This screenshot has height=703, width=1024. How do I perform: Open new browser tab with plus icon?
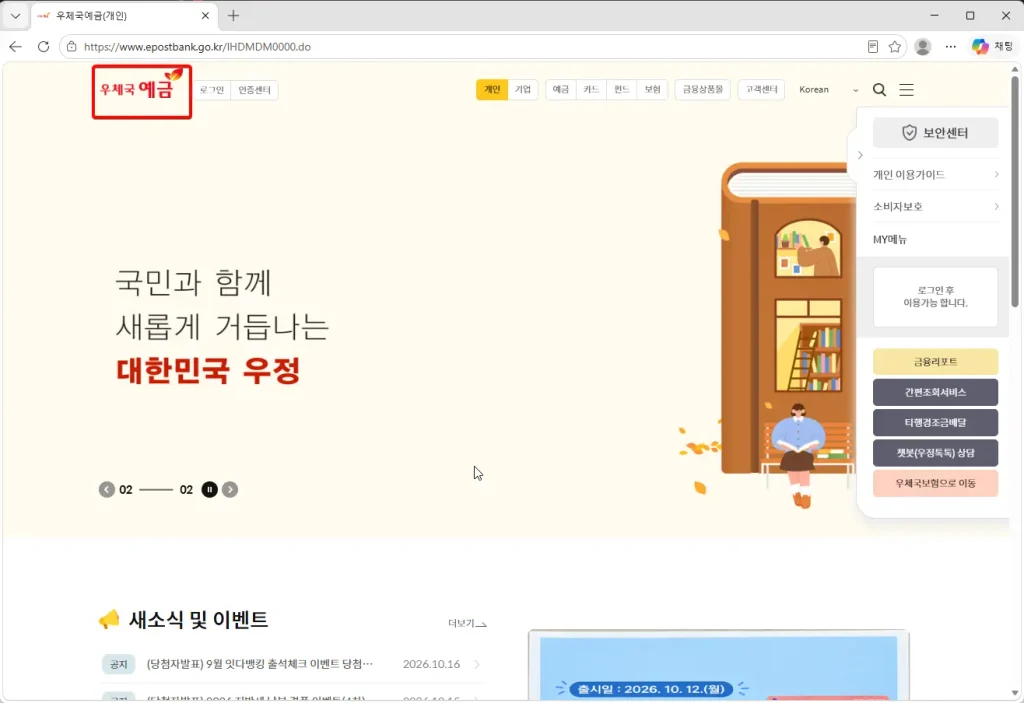coord(233,16)
